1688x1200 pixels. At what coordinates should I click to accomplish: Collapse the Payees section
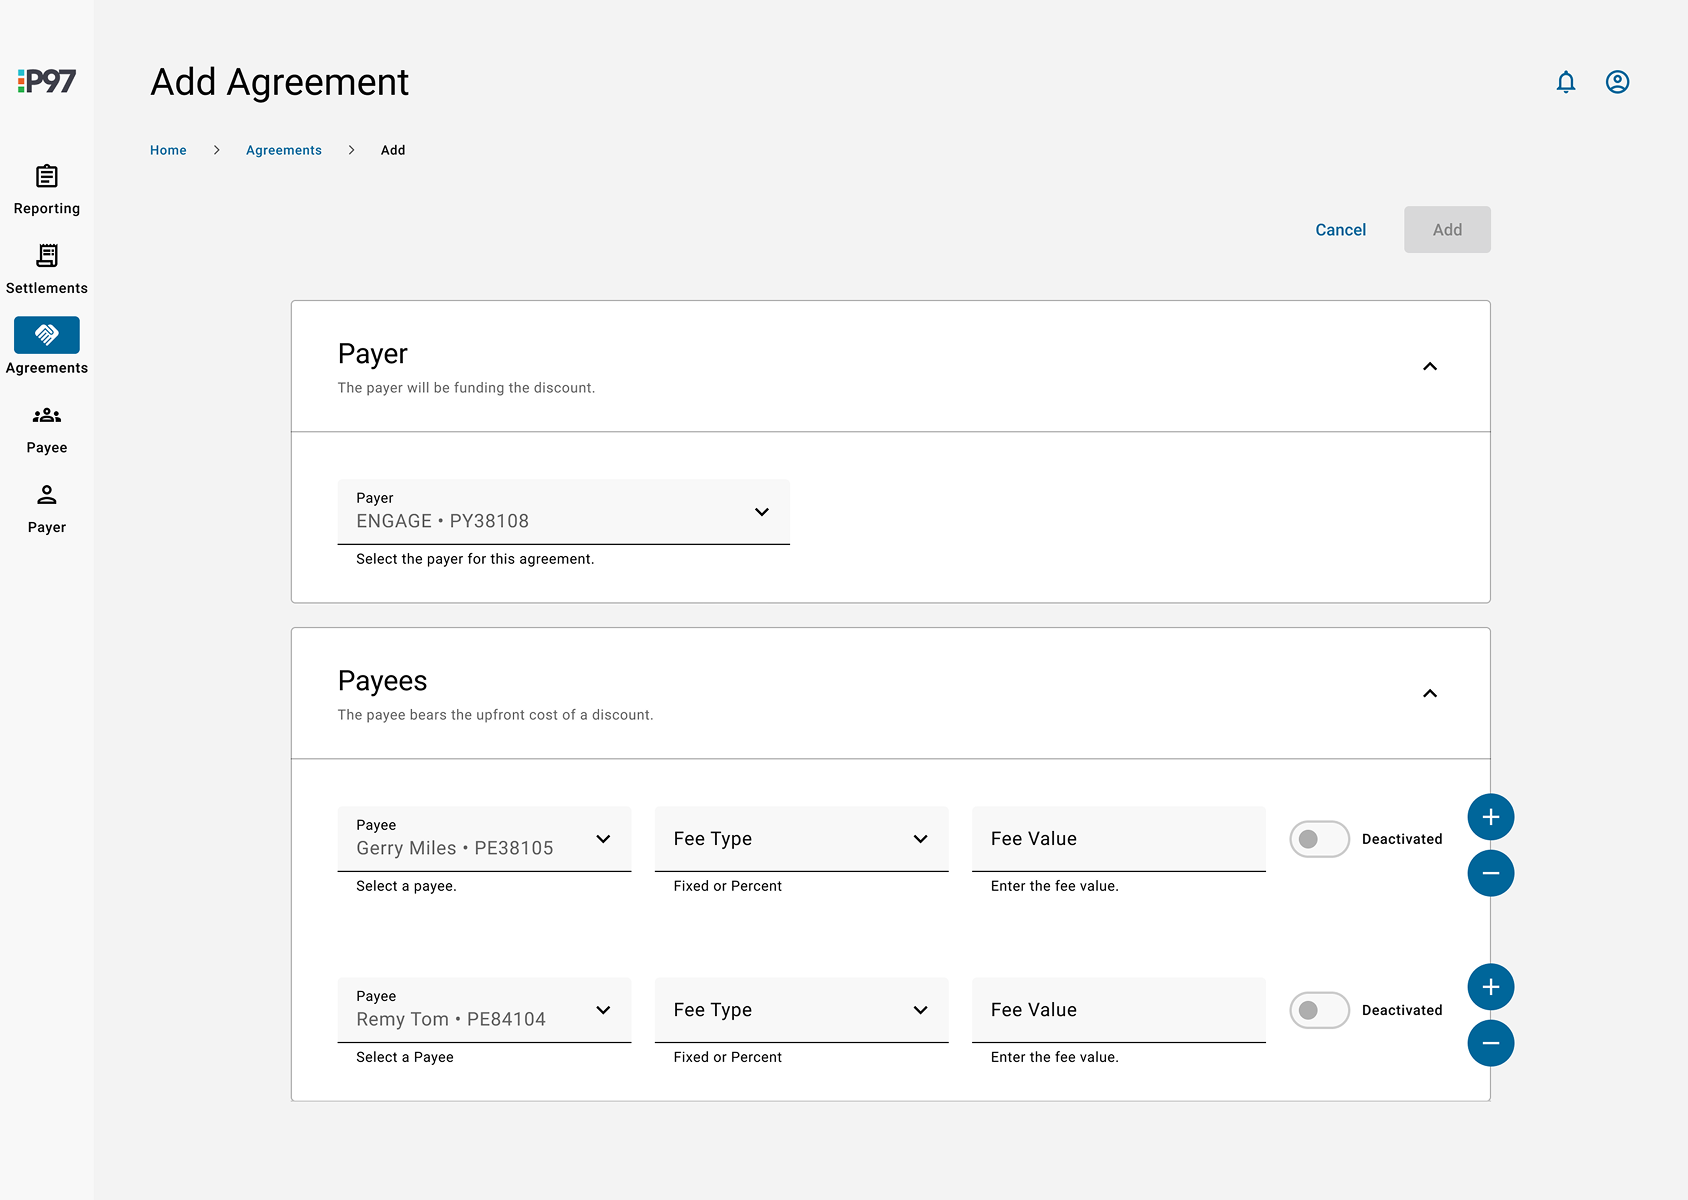click(x=1429, y=694)
